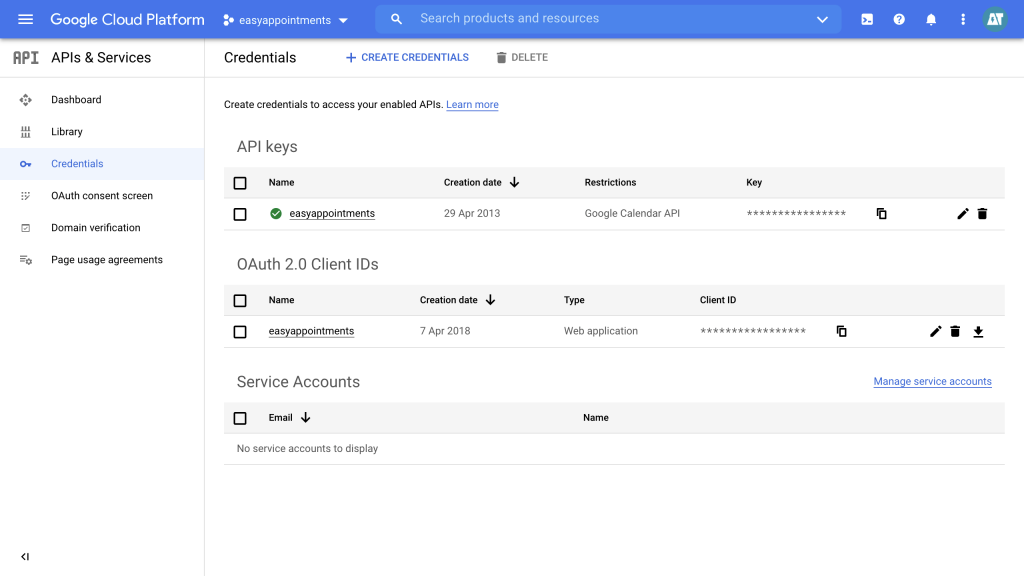Viewport: 1024px width, 576px height.
Task: Collapse the sidebar with bottom arrow icon
Action: click(25, 556)
